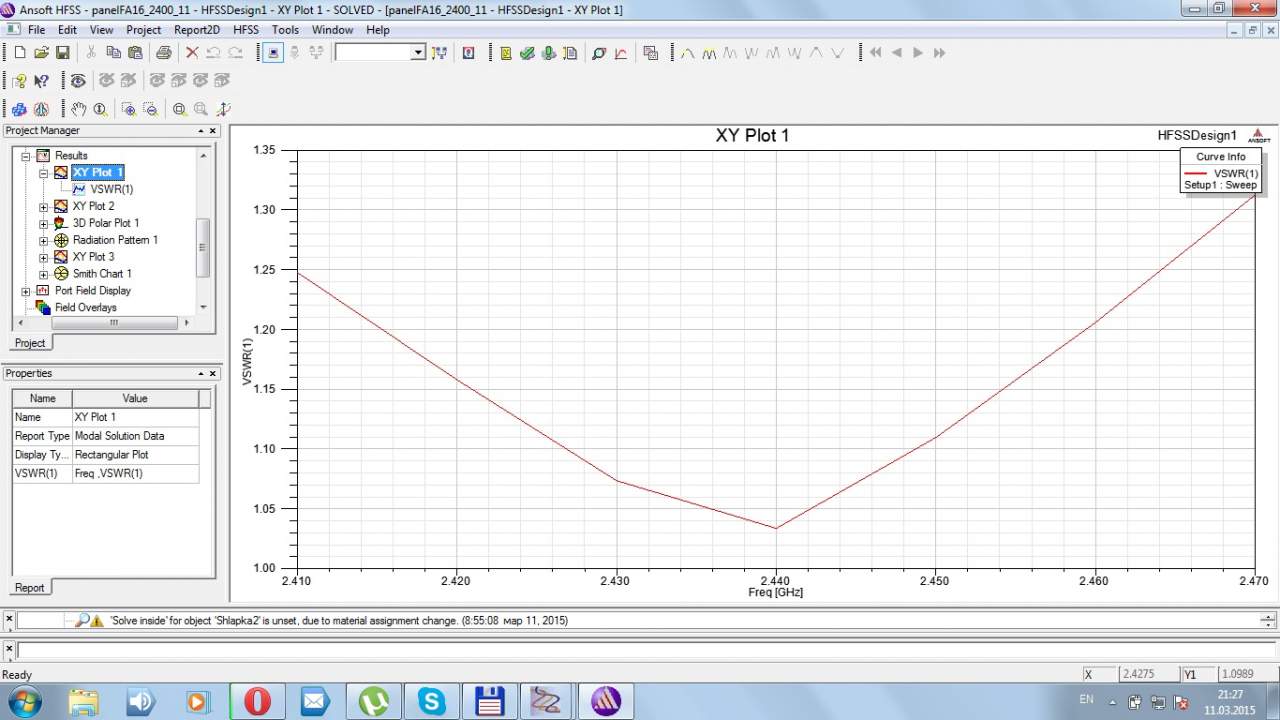Open the Paste clipboard icon

click(134, 53)
